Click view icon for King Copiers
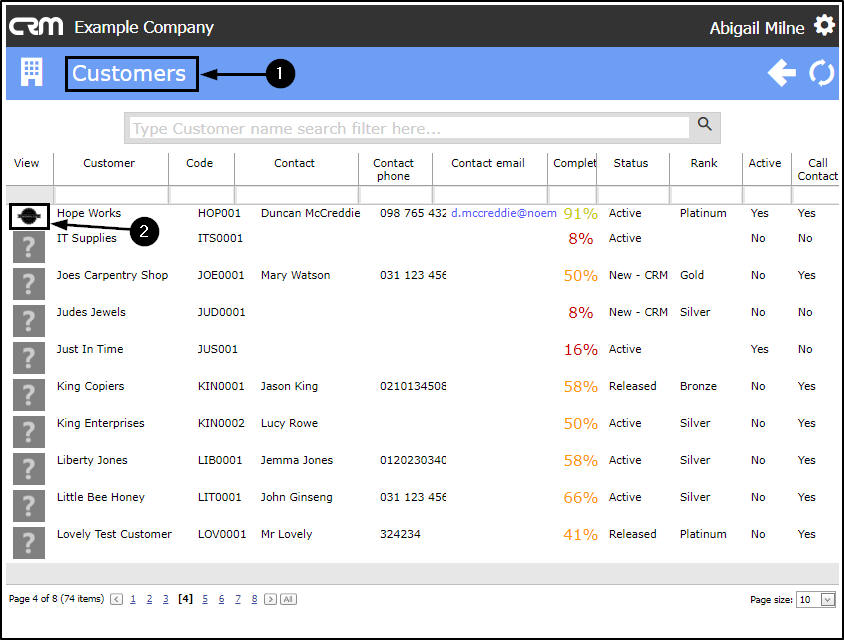Viewport: 844px width, 640px height. click(x=29, y=394)
